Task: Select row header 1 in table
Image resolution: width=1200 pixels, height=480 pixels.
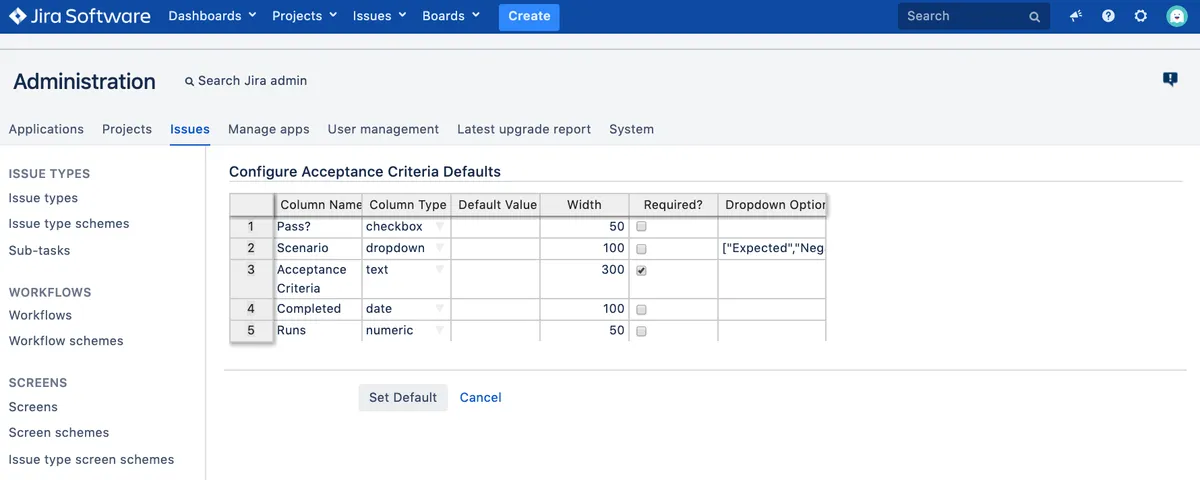Action: pyautogui.click(x=251, y=227)
